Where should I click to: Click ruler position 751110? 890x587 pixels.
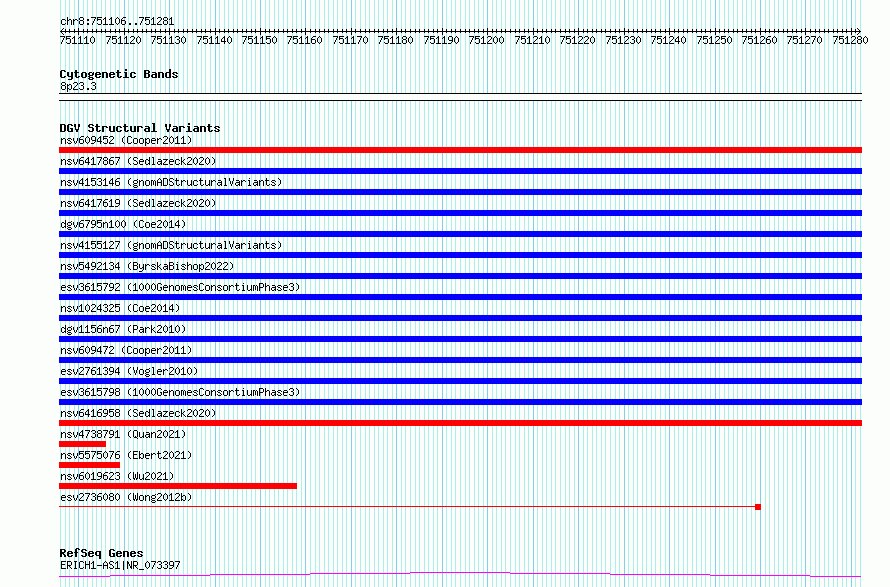tap(77, 40)
